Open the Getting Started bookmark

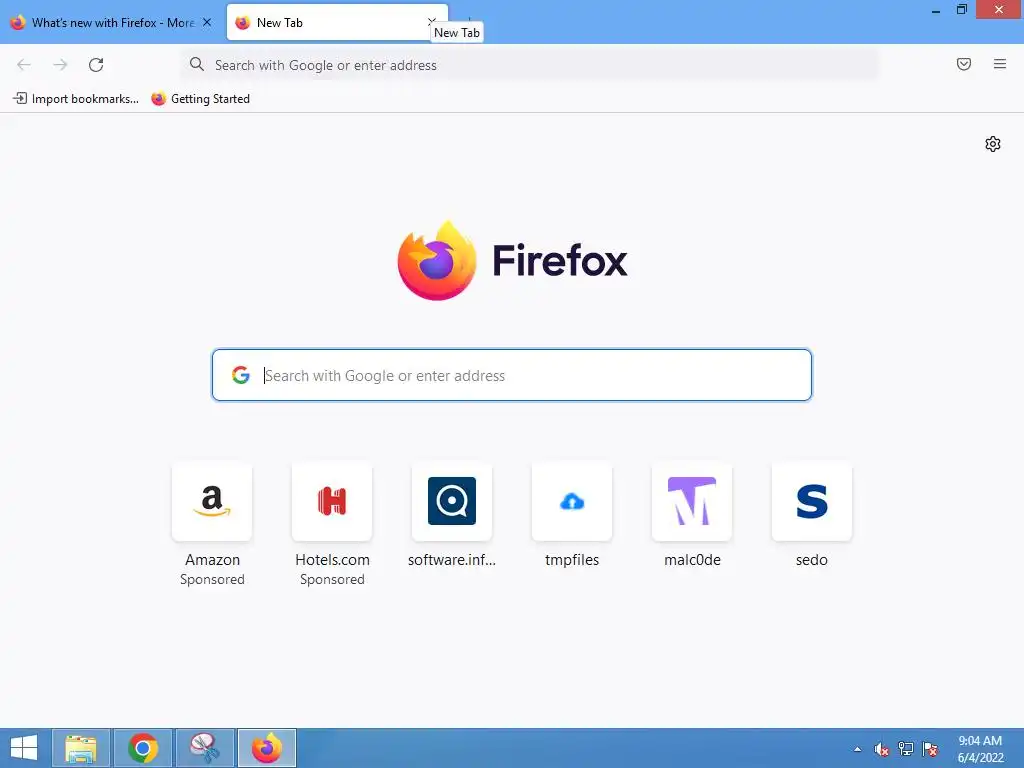(200, 99)
